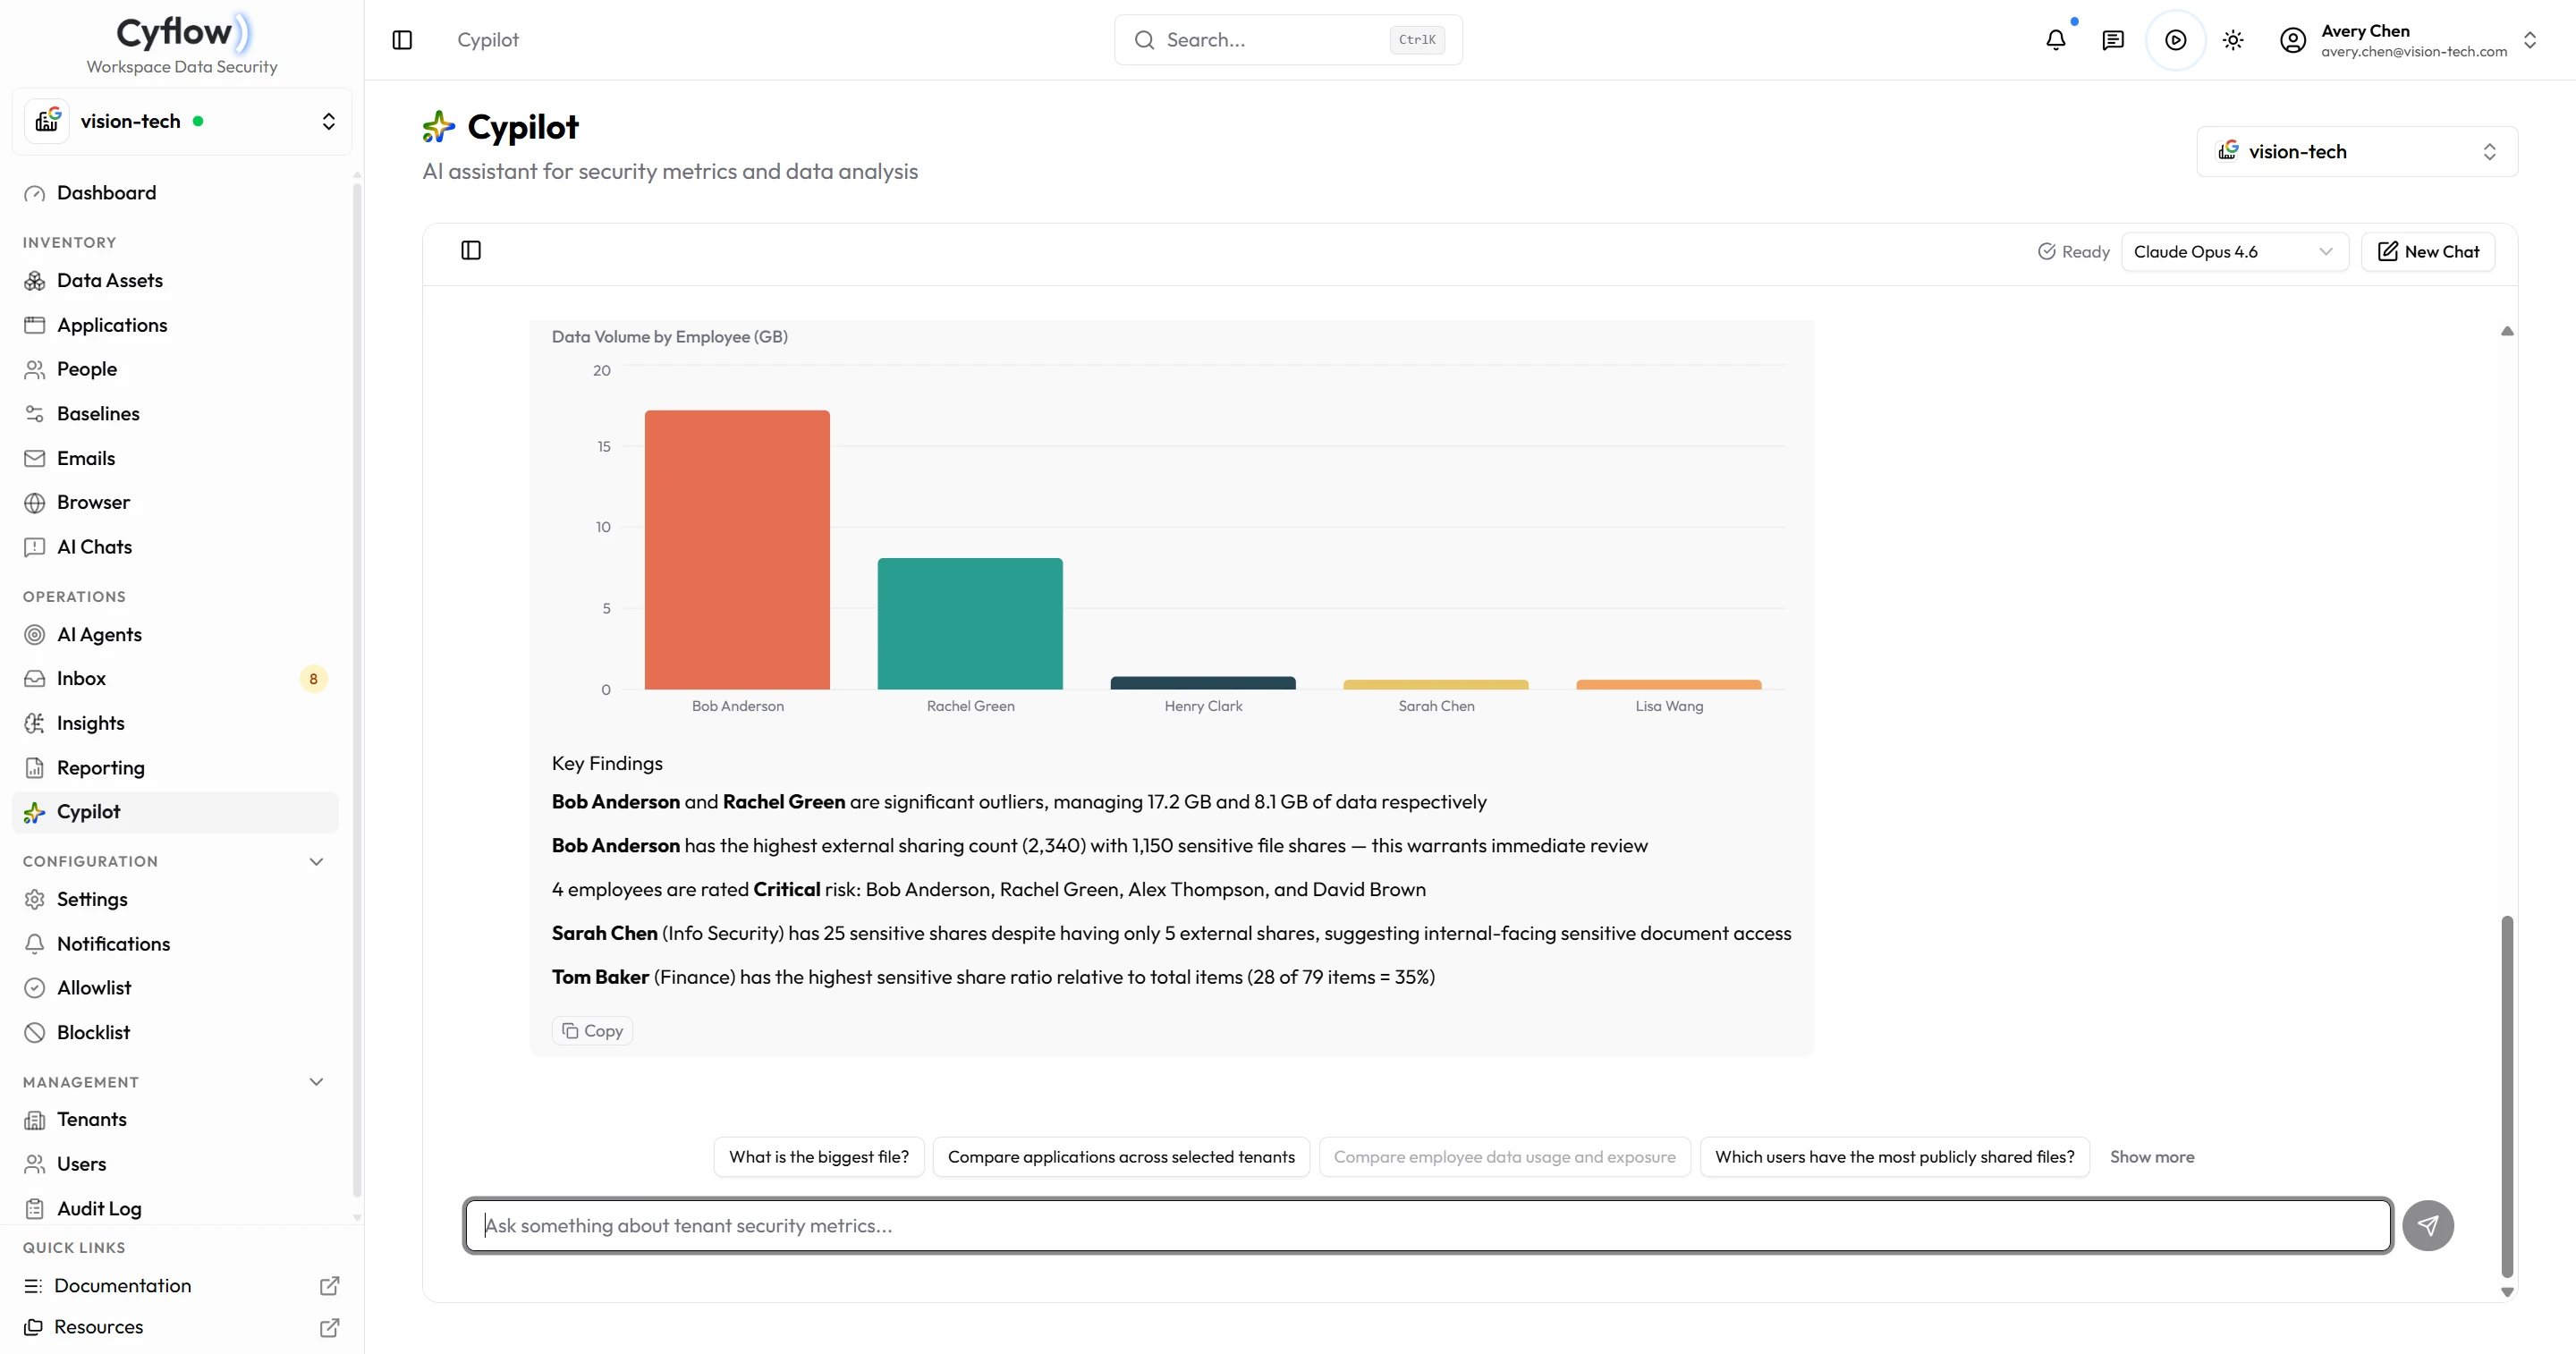The height and width of the screenshot is (1354, 2576).
Task: Click the Ready status indicator
Action: click(2073, 251)
